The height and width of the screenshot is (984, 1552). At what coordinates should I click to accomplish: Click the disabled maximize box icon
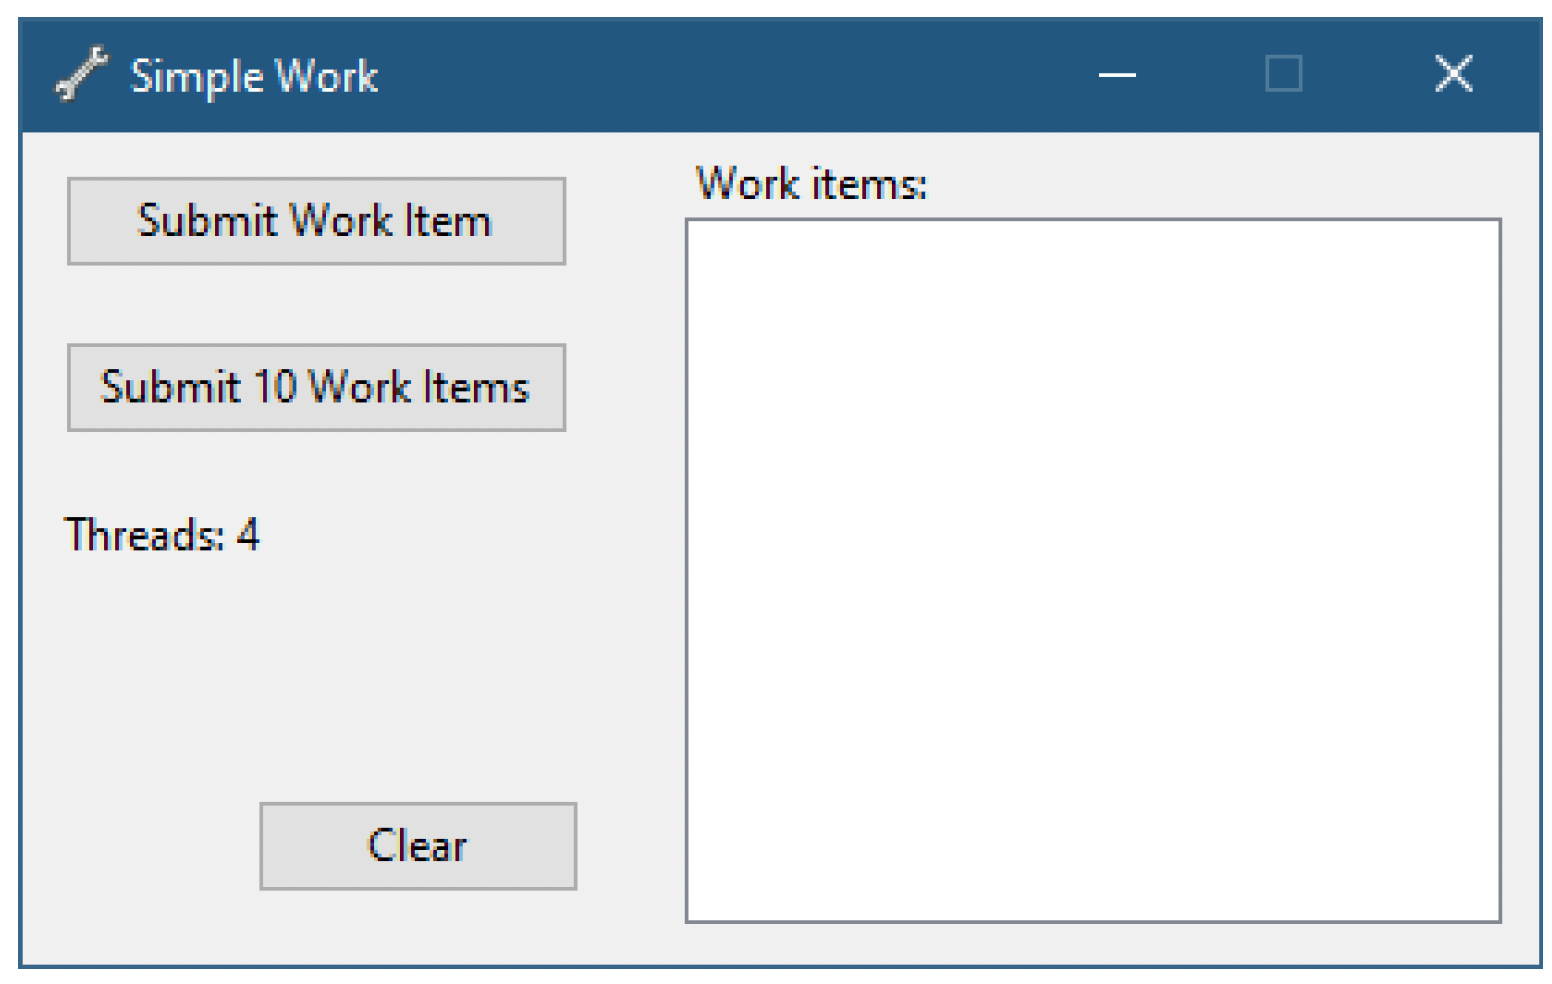(1284, 74)
